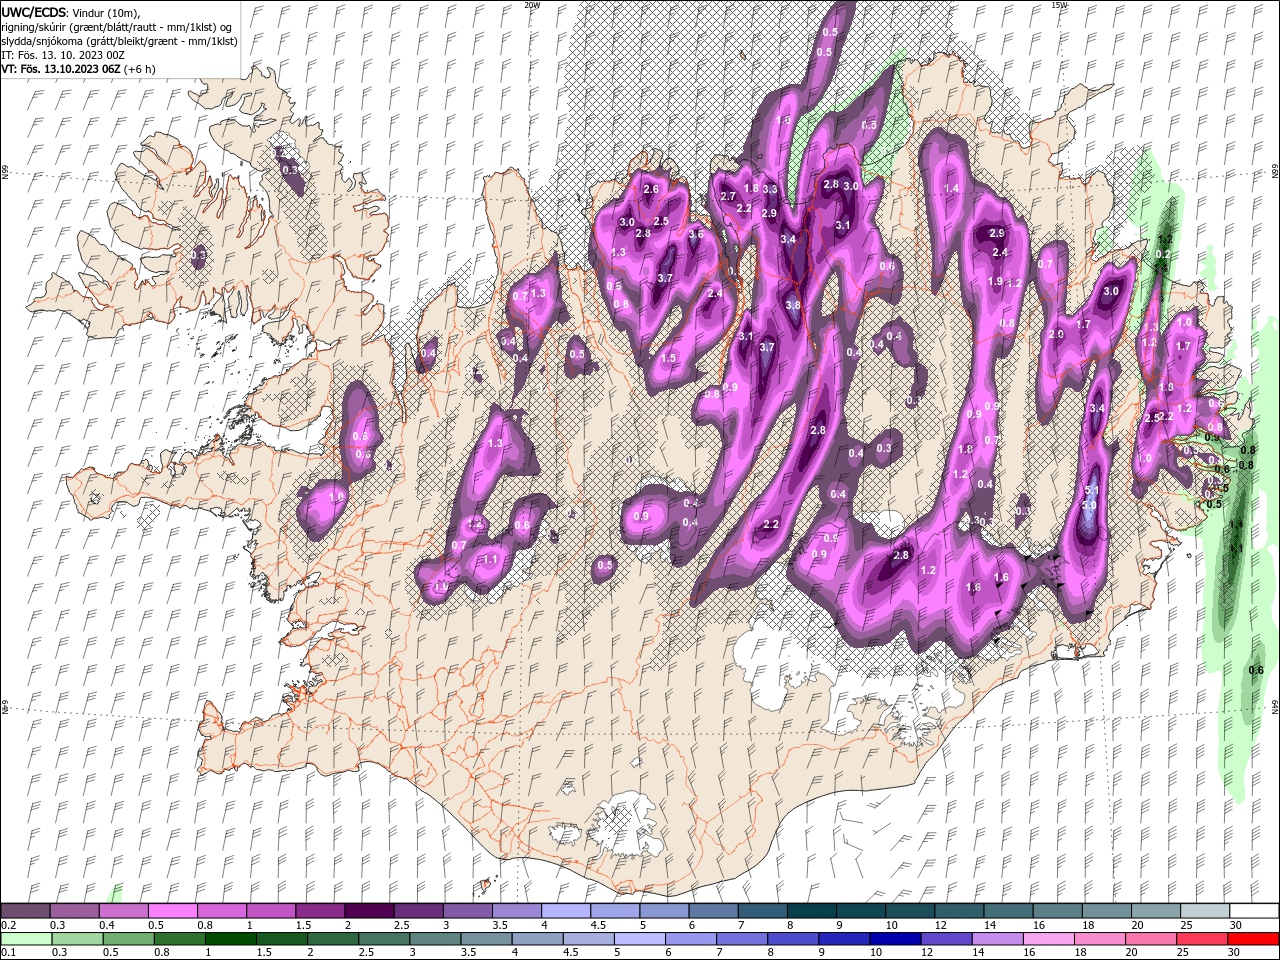Click the valid time line 'VT: Fös. 13.10.2023 06Z (+6 h)'
This screenshot has width=1280, height=960.
pos(78,69)
